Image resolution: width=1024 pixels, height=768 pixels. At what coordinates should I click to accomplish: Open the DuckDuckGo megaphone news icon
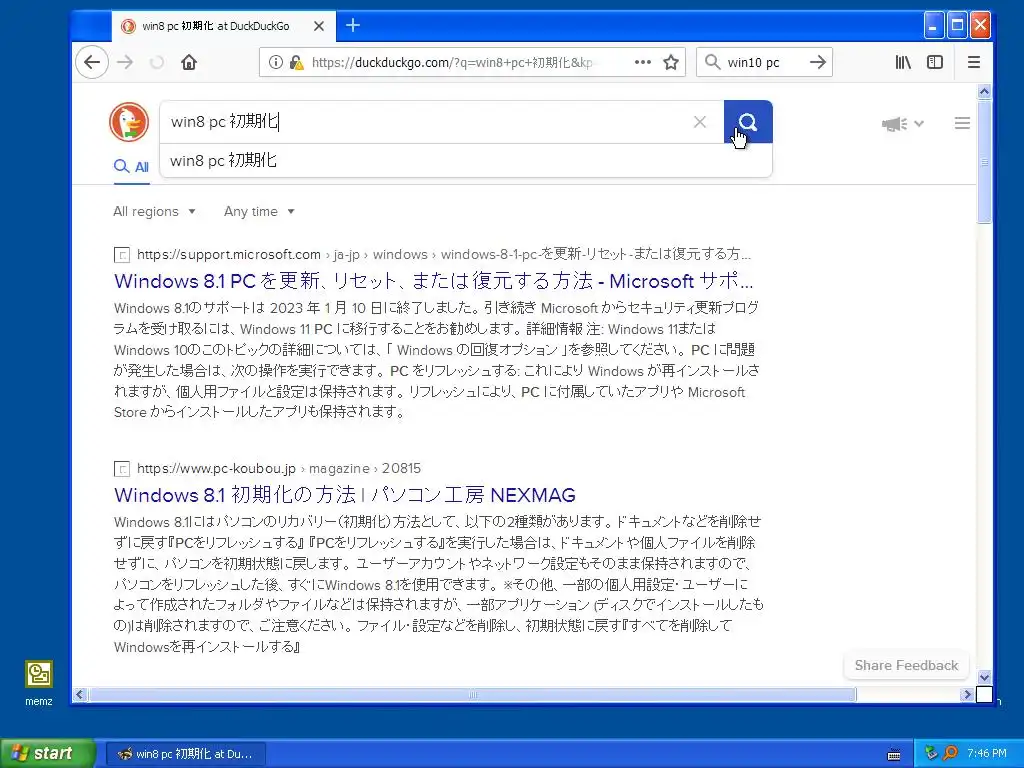[x=895, y=123]
